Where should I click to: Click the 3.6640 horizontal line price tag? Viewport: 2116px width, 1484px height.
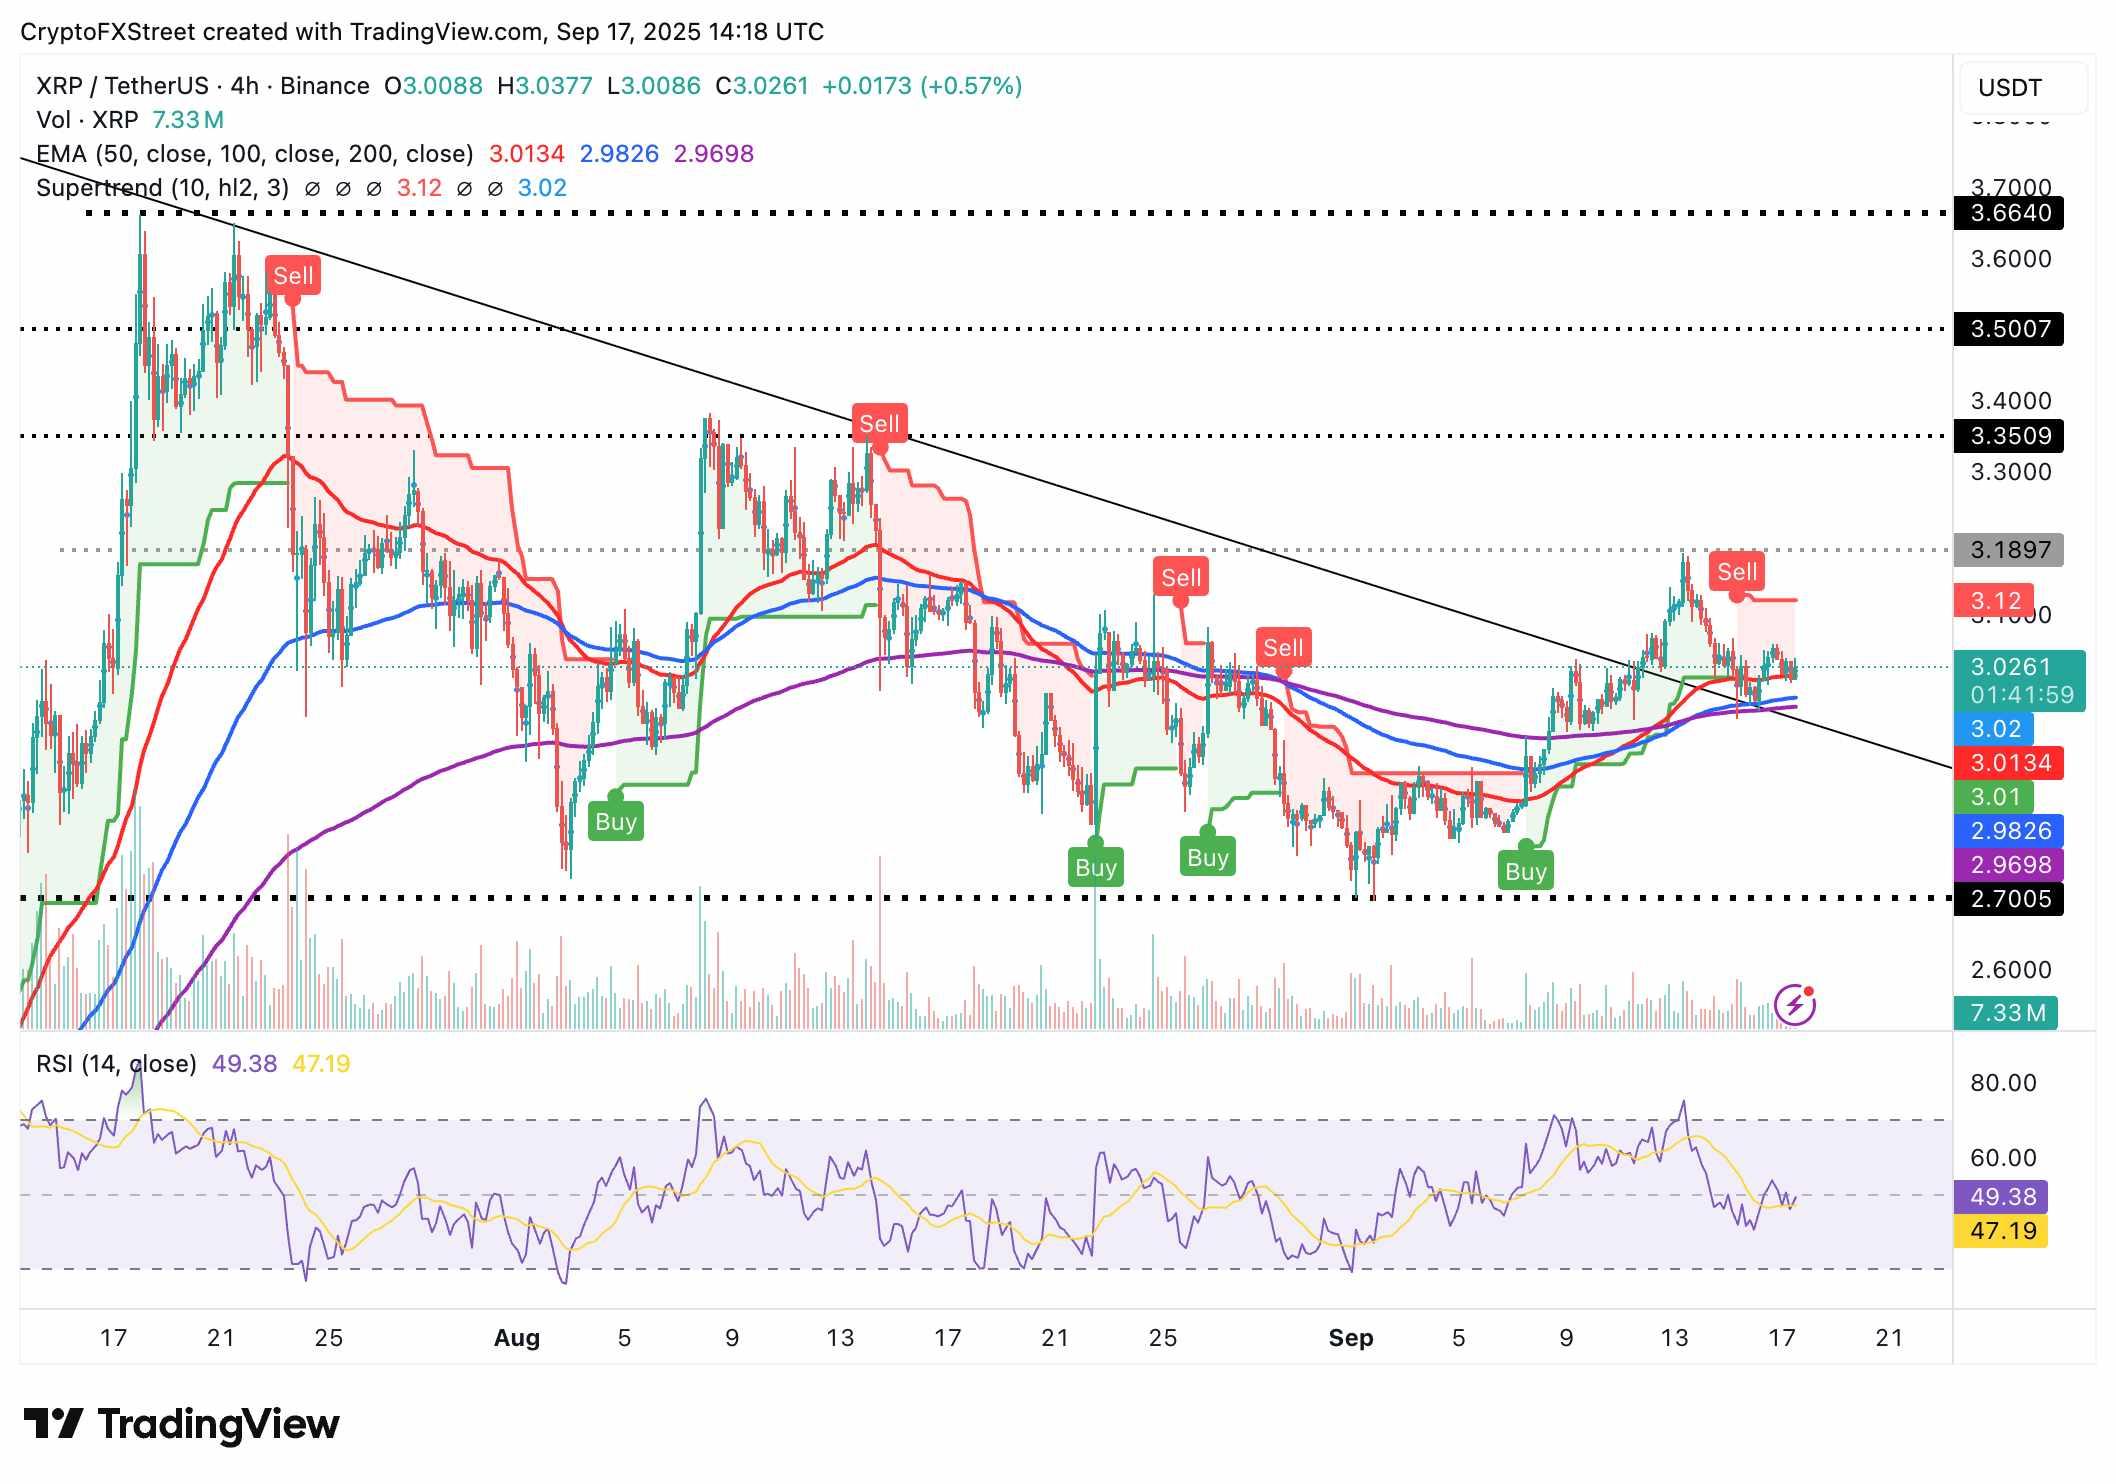[x=2009, y=213]
